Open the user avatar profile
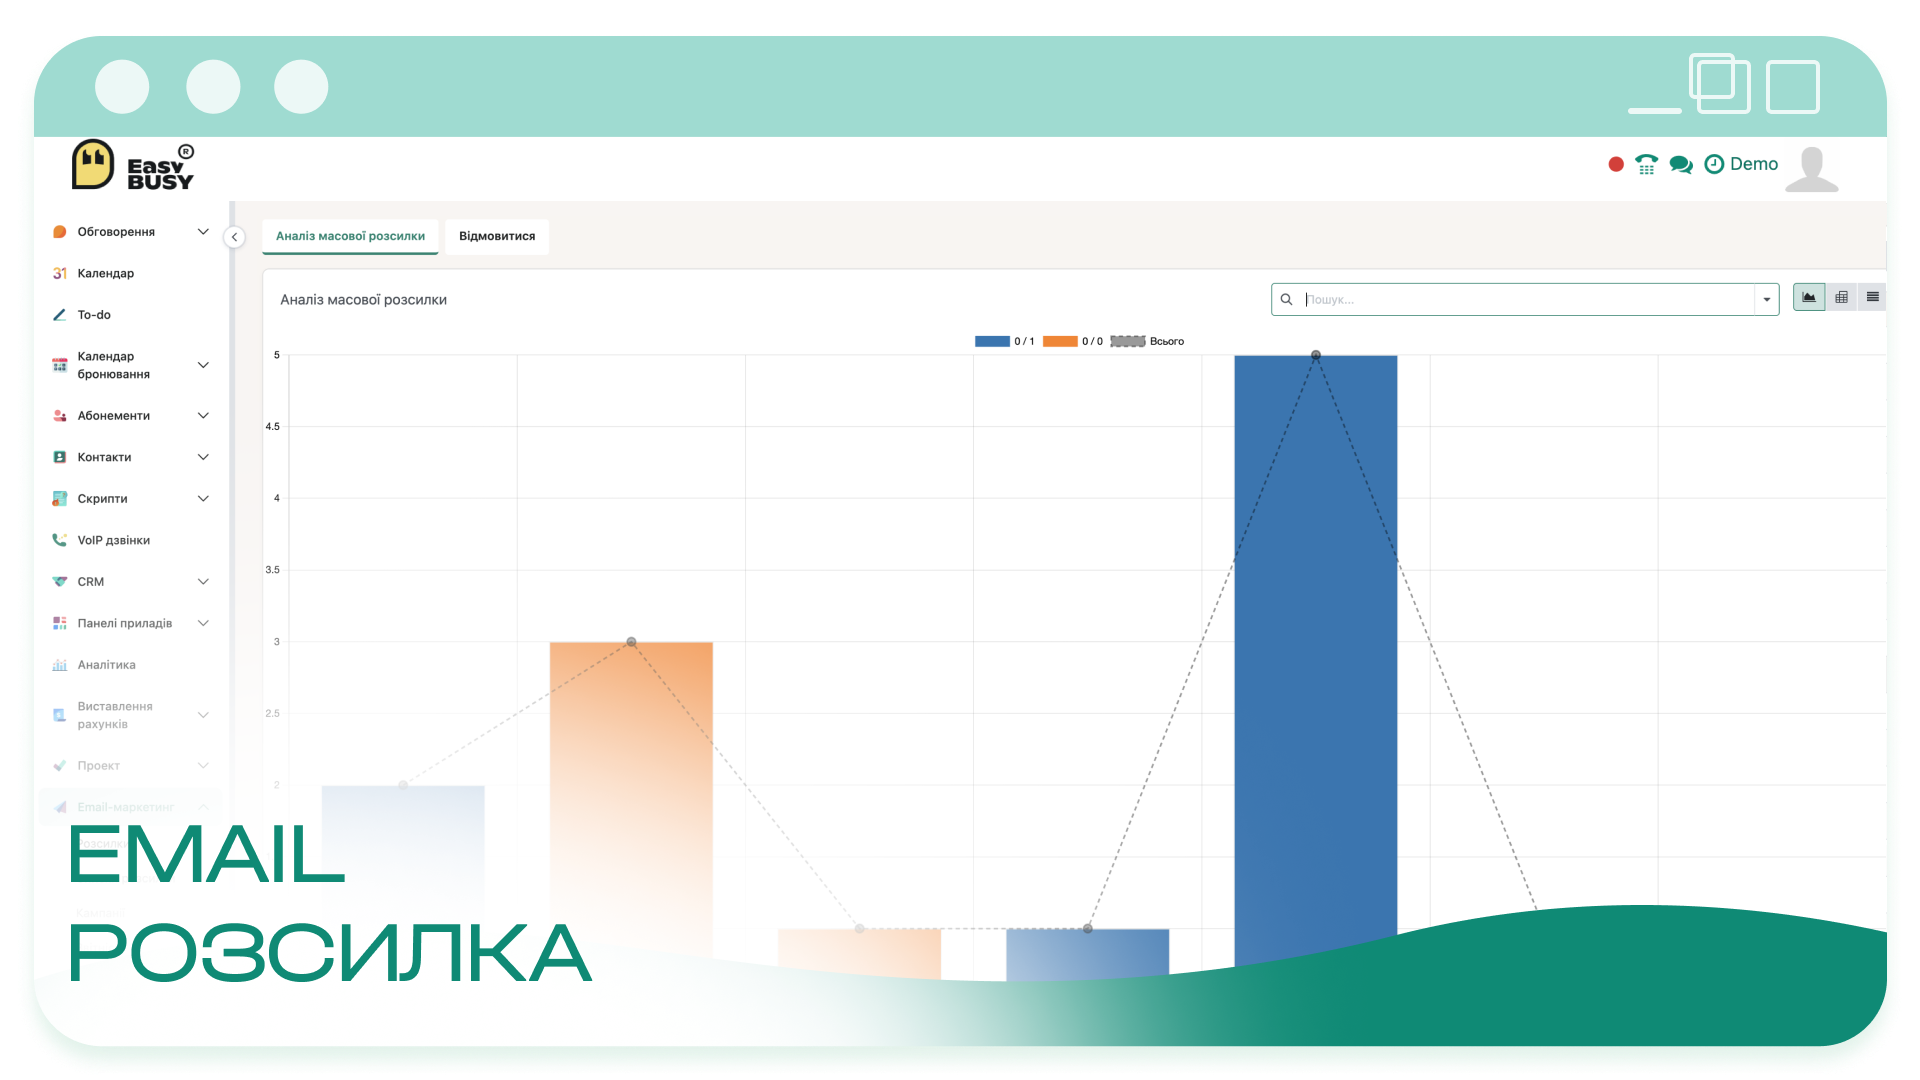This screenshot has height=1080, width=1920. pos(1812,169)
